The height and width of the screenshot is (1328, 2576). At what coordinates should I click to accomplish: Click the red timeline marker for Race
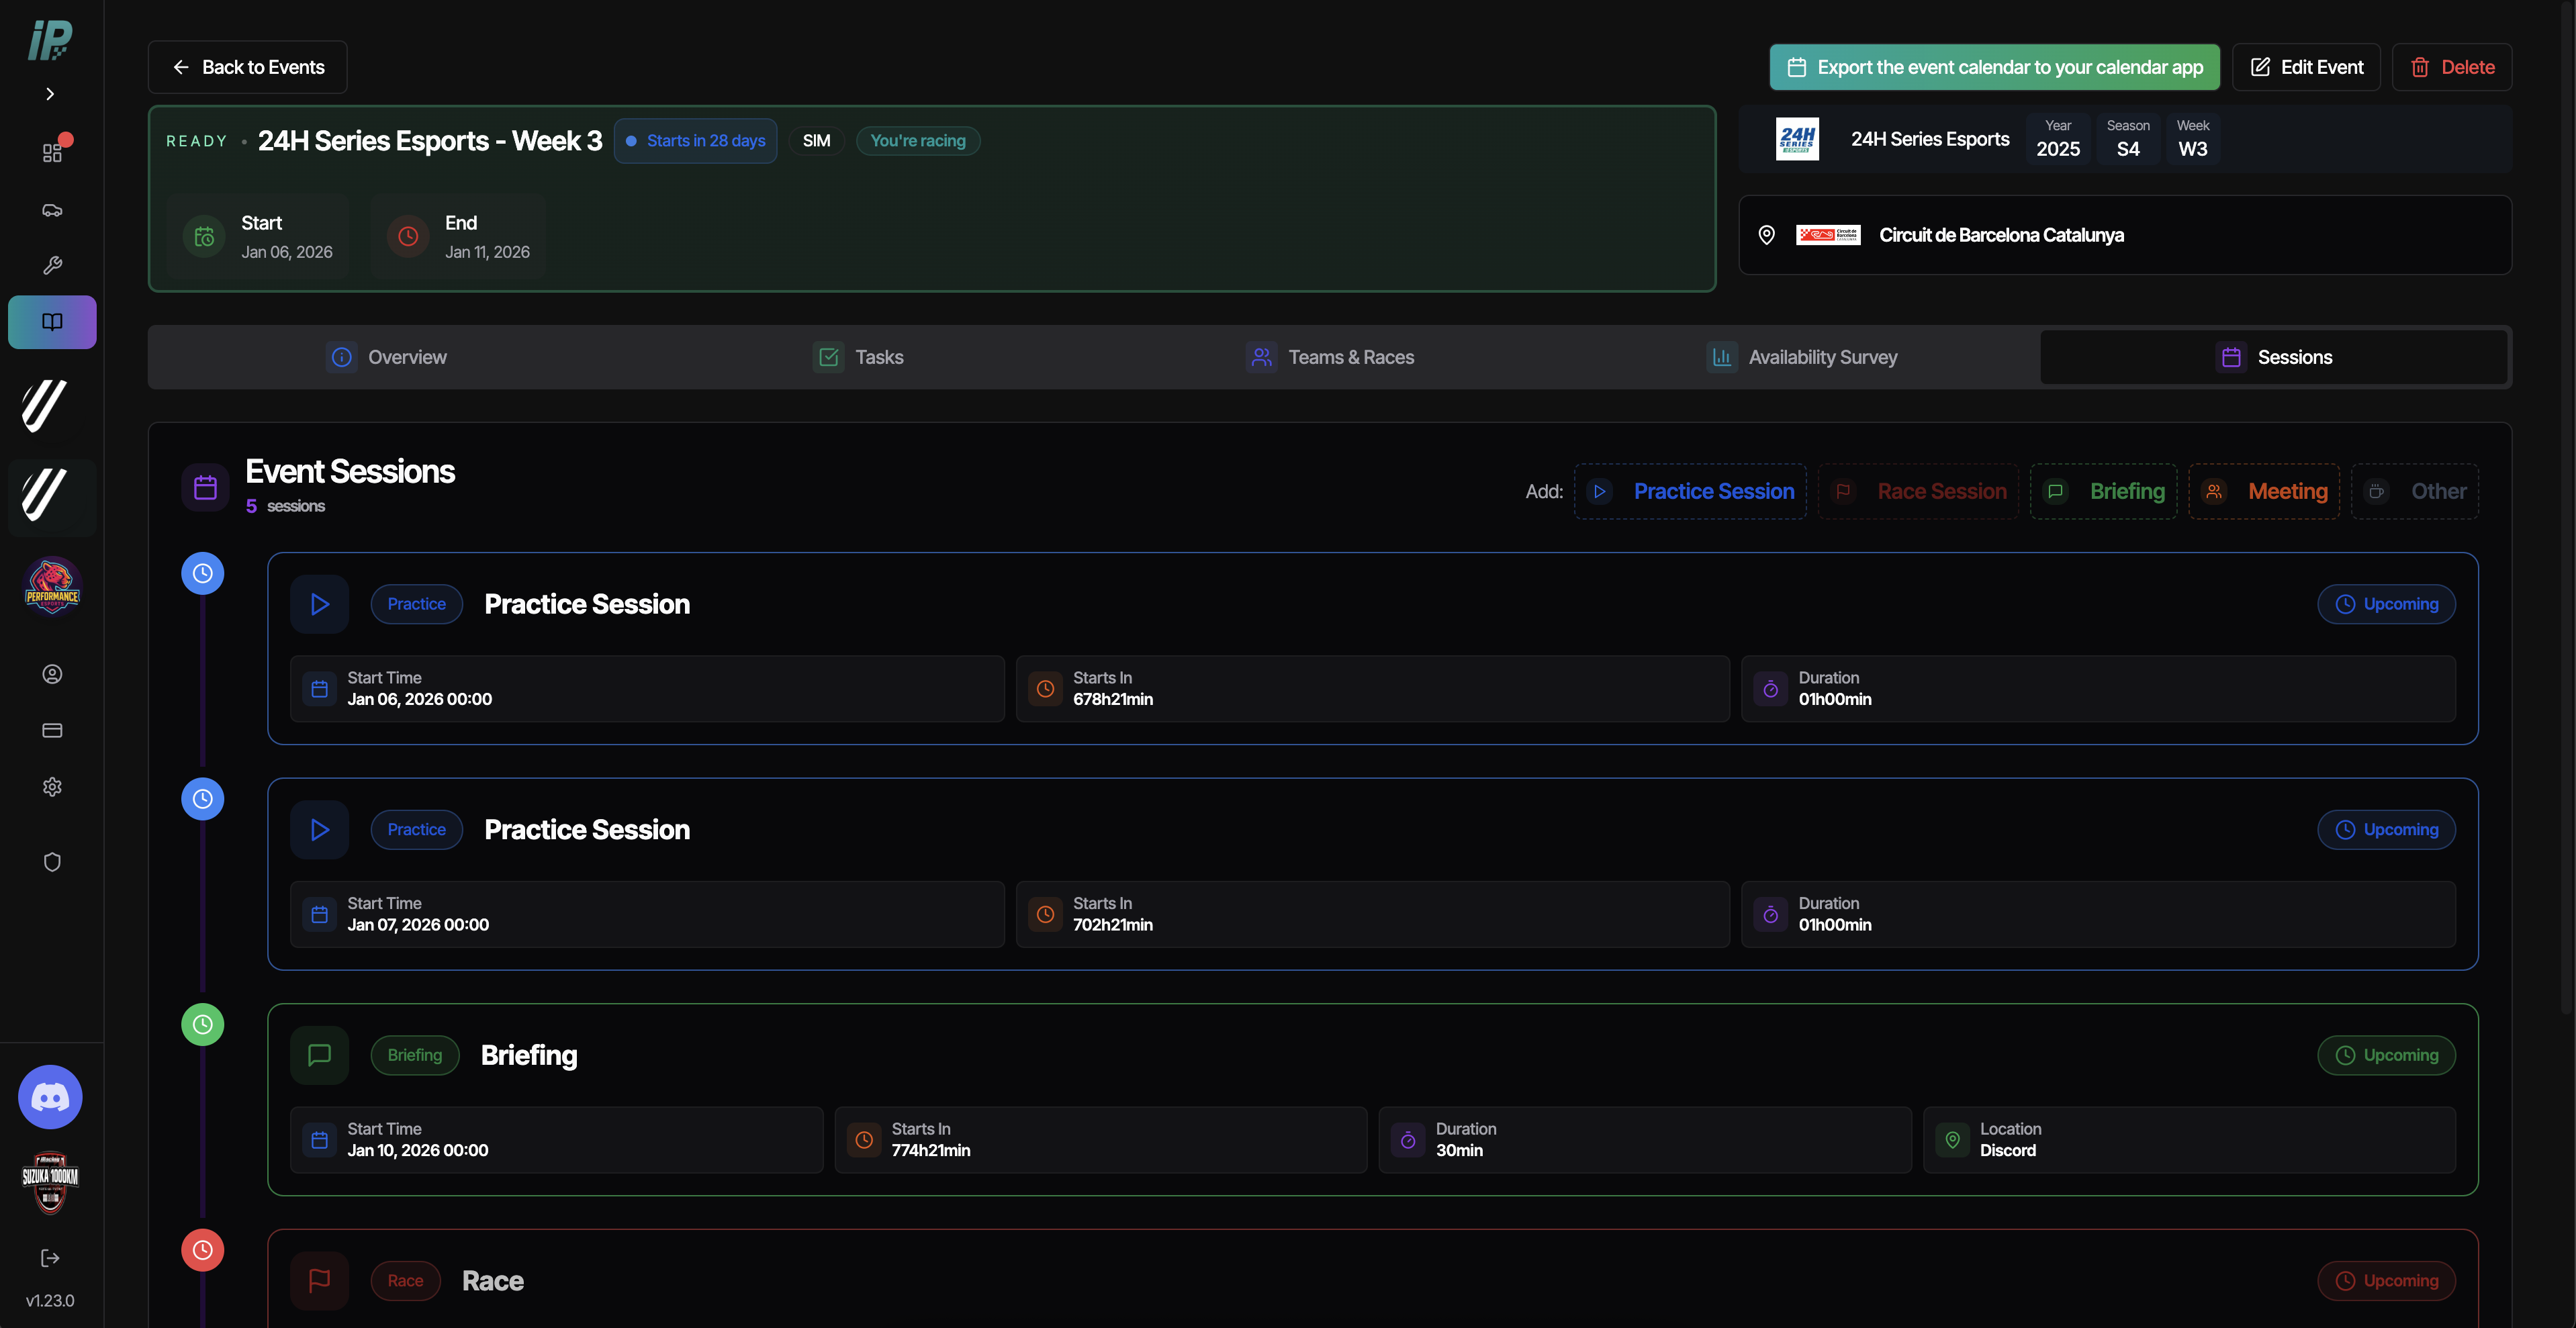203,1250
